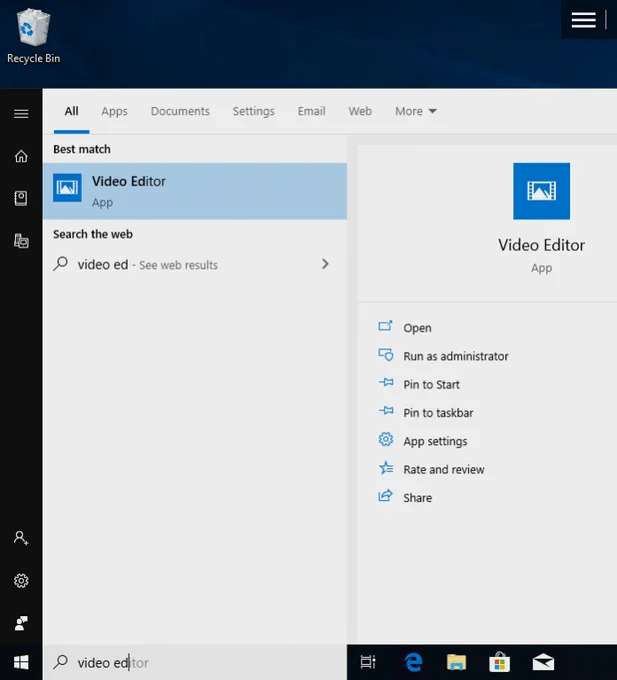Open Microsoft Store from the taskbar

click(x=499, y=662)
